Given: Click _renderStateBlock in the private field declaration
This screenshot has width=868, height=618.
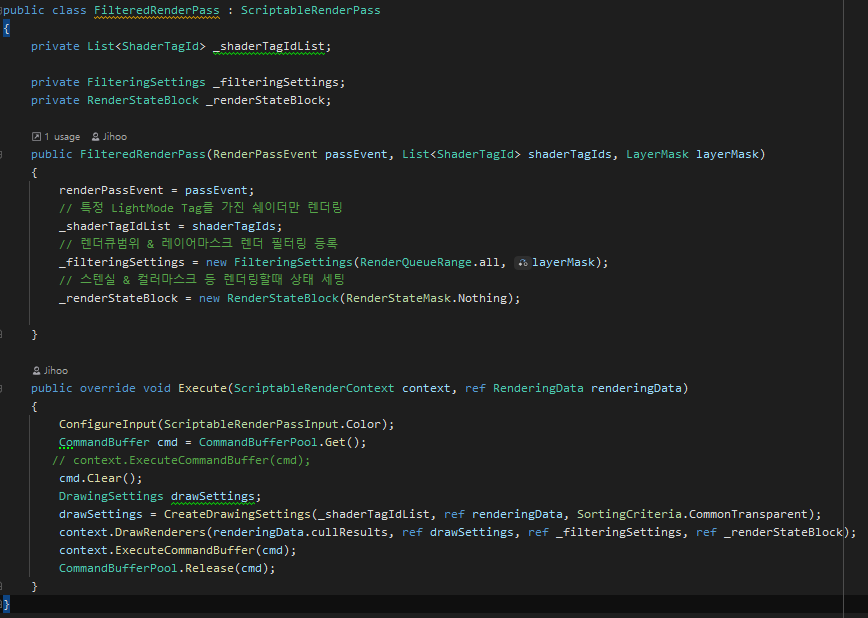Looking at the screenshot, I should (x=265, y=101).
